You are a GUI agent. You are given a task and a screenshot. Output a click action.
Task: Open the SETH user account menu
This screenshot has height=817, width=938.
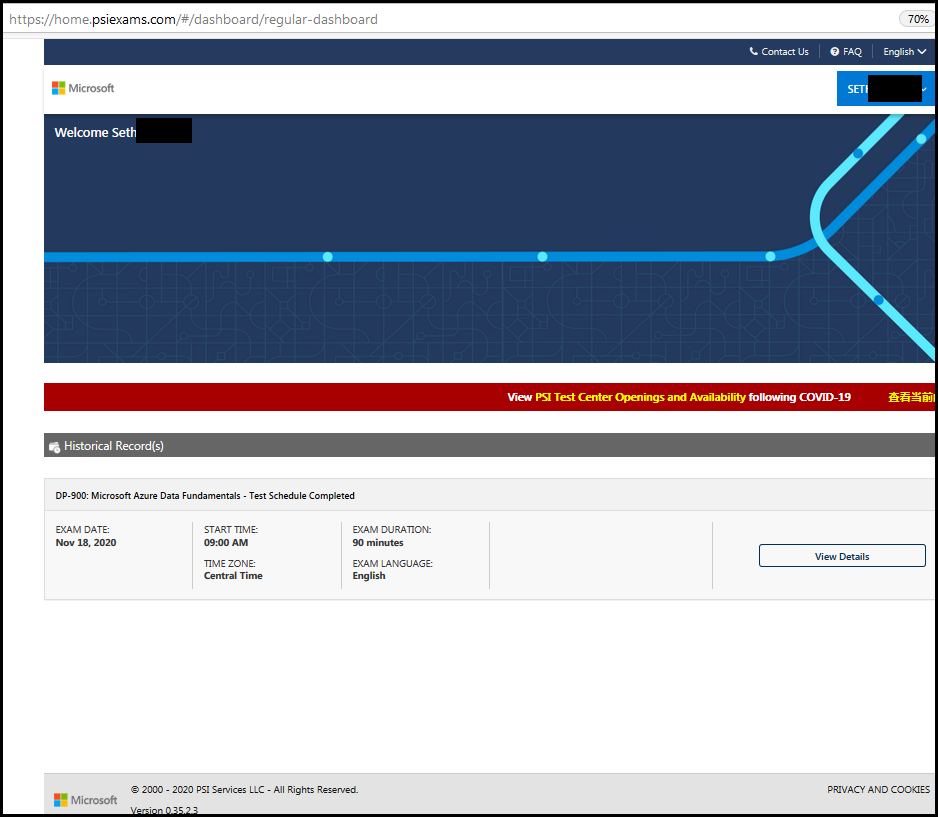885,89
